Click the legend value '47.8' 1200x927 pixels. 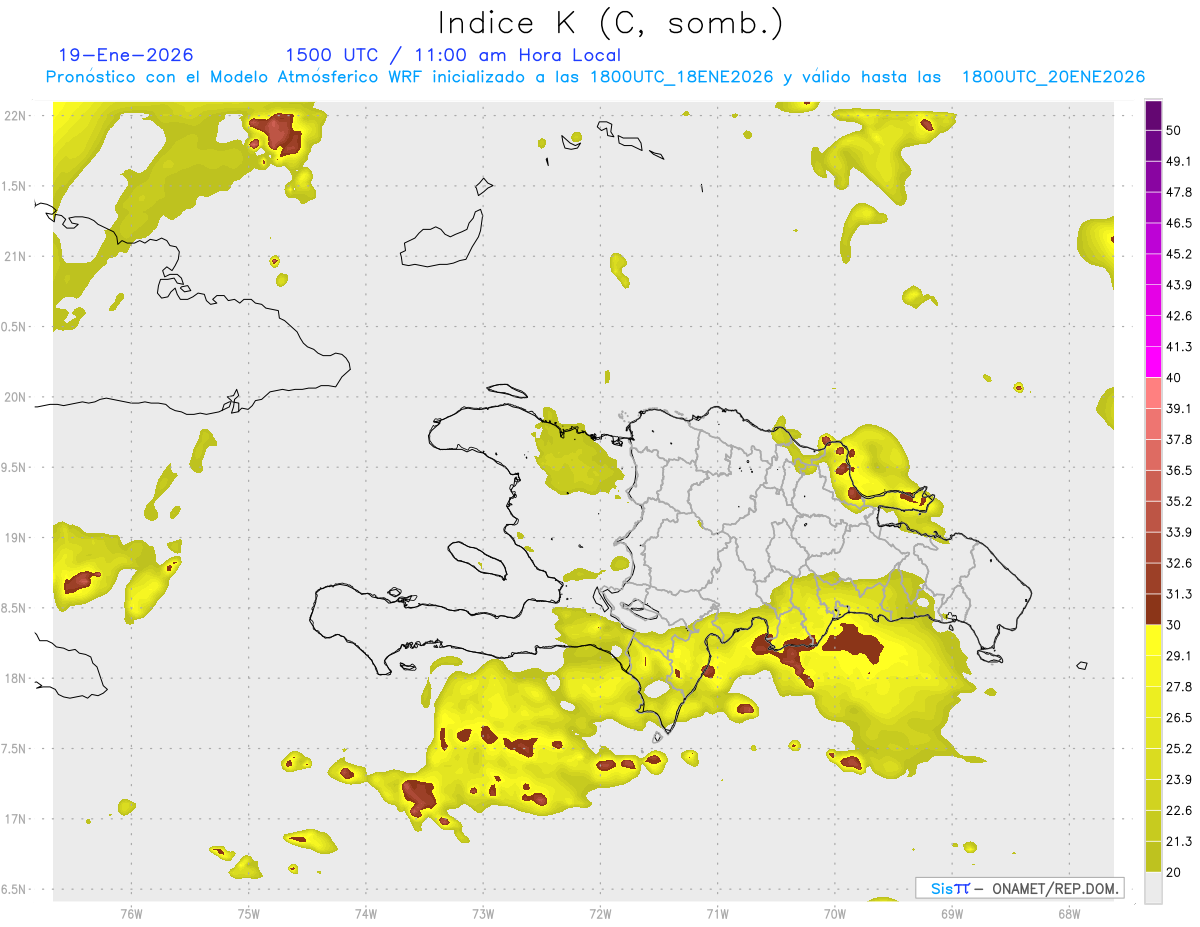[1179, 192]
